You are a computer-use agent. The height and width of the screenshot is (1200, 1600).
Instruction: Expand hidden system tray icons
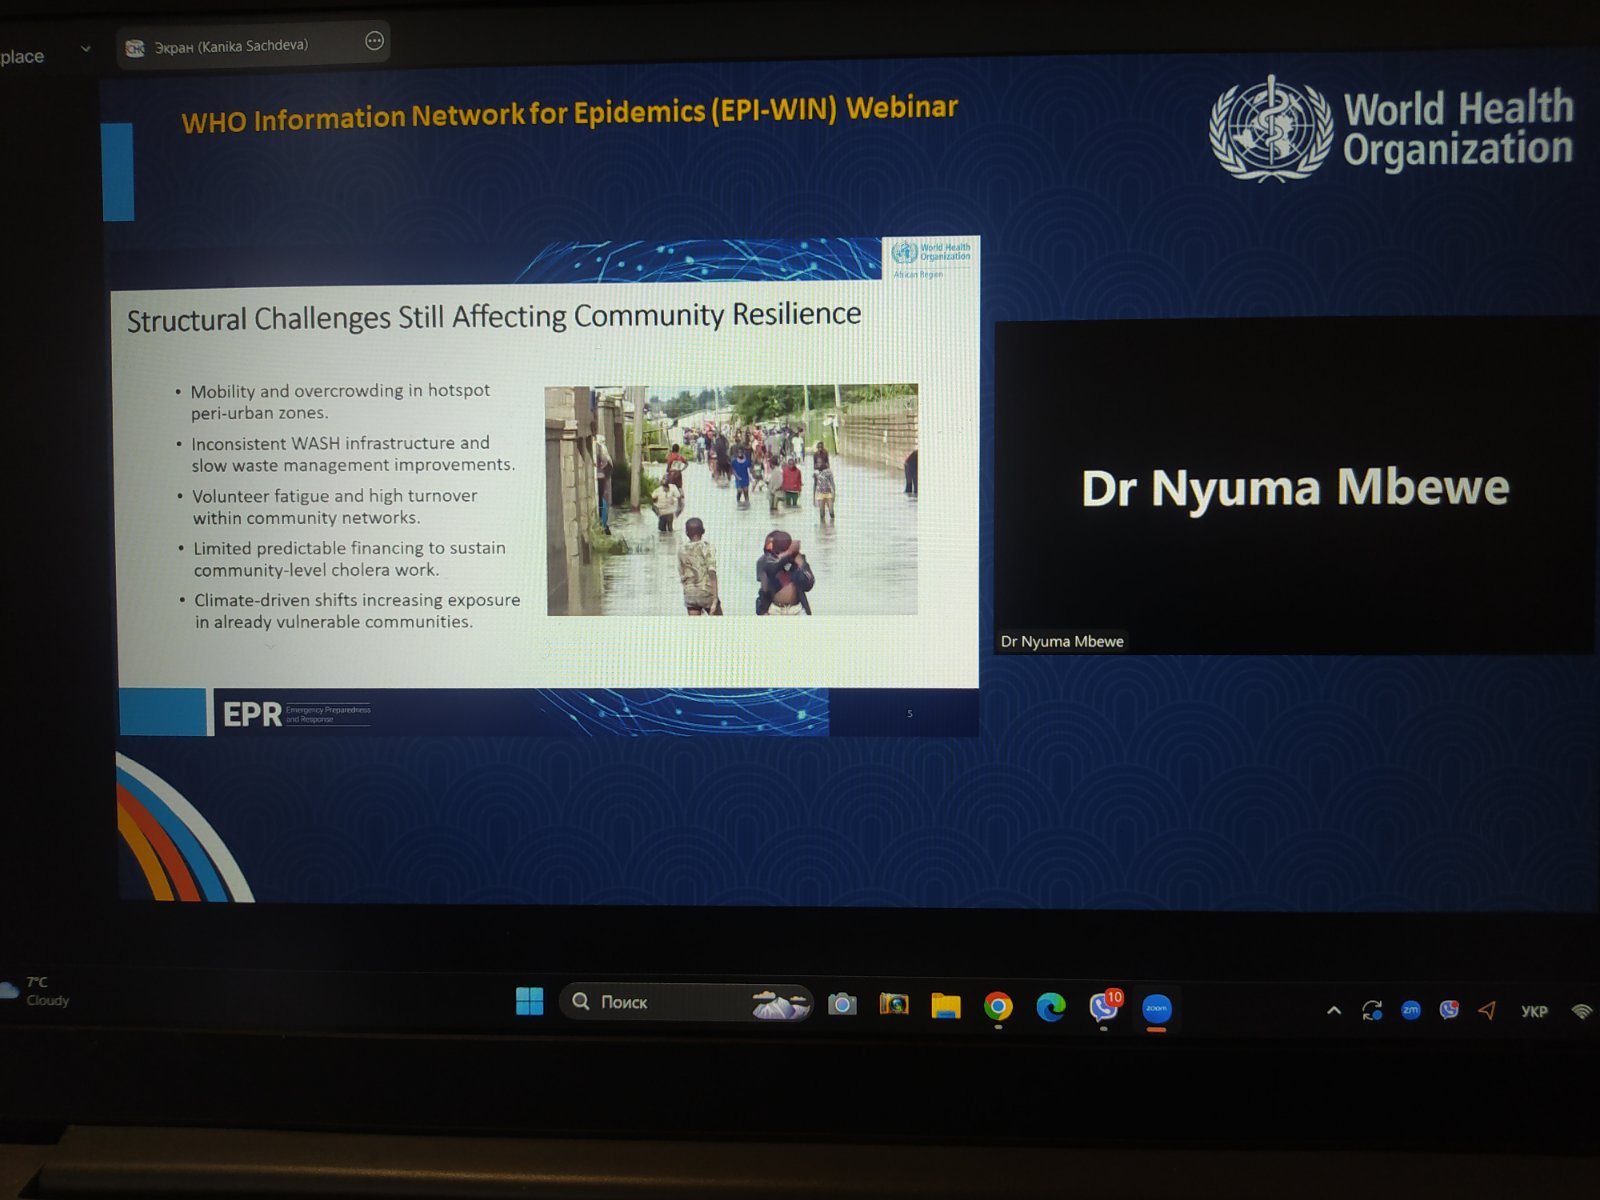click(x=1333, y=1011)
